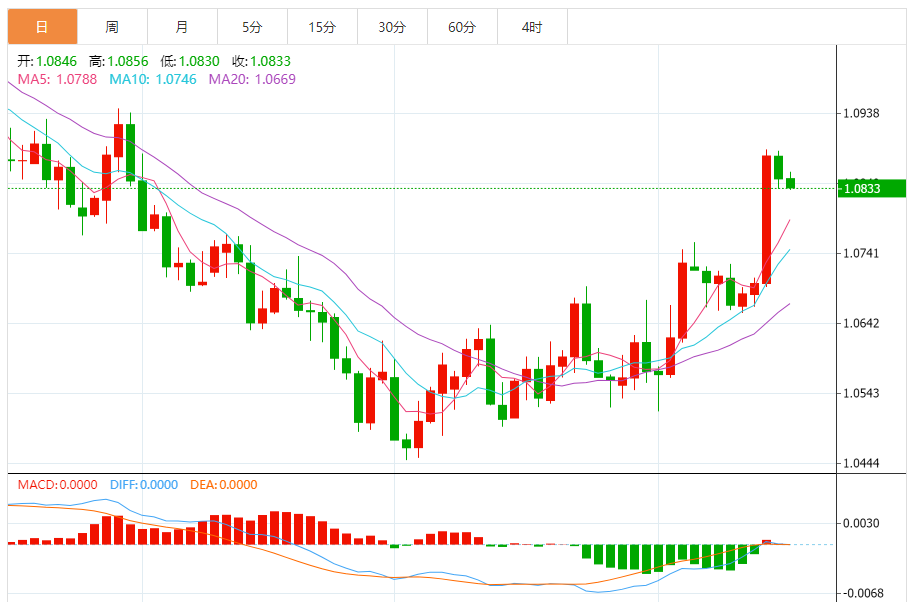Switch to the 周 weekly tab
Screen dimensions: 912x602
112,27
